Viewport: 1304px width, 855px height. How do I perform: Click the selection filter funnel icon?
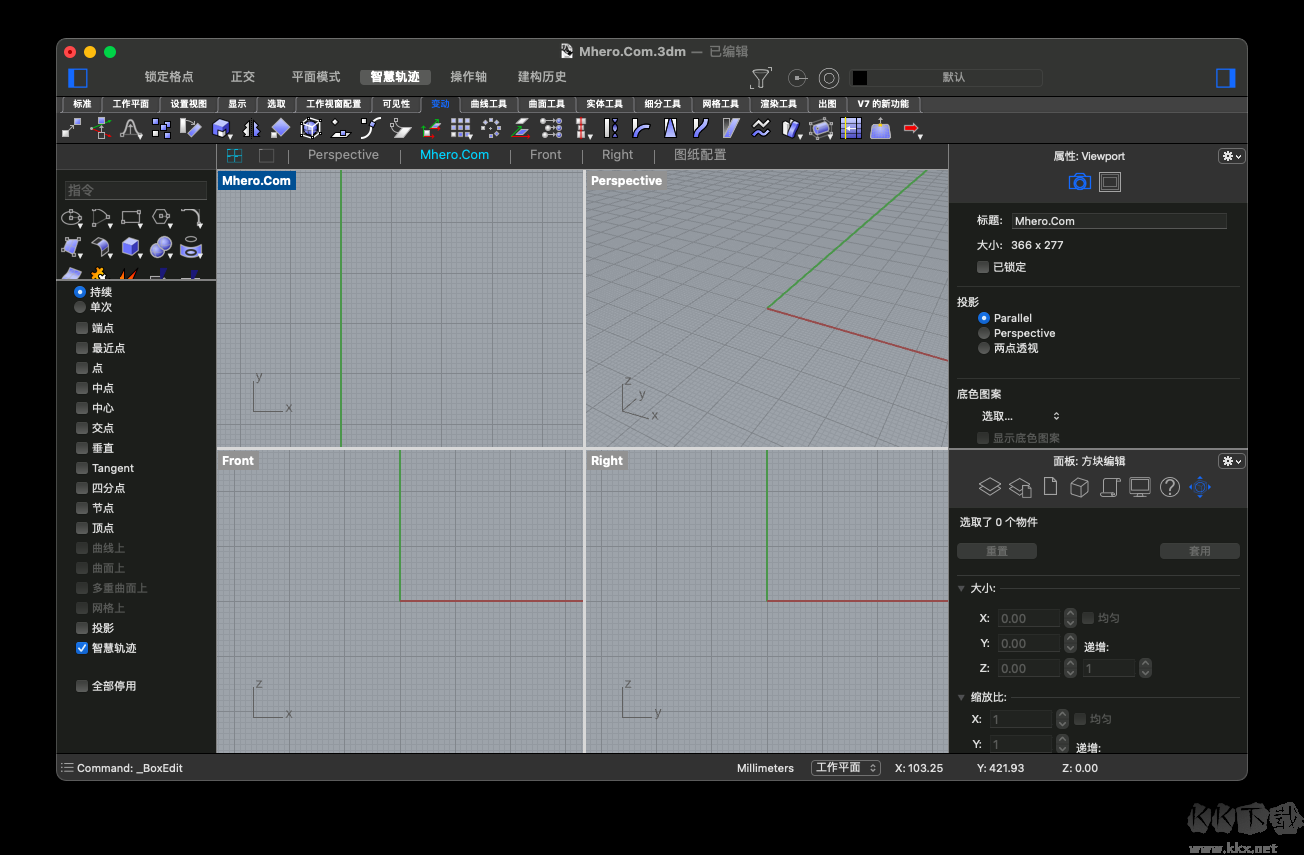[x=761, y=78]
